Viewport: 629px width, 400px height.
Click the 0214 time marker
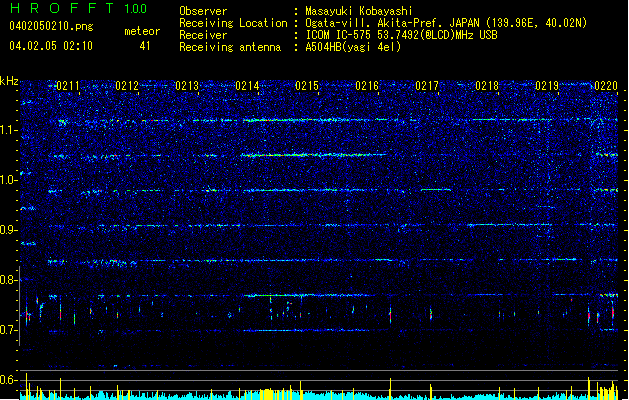coord(247,85)
